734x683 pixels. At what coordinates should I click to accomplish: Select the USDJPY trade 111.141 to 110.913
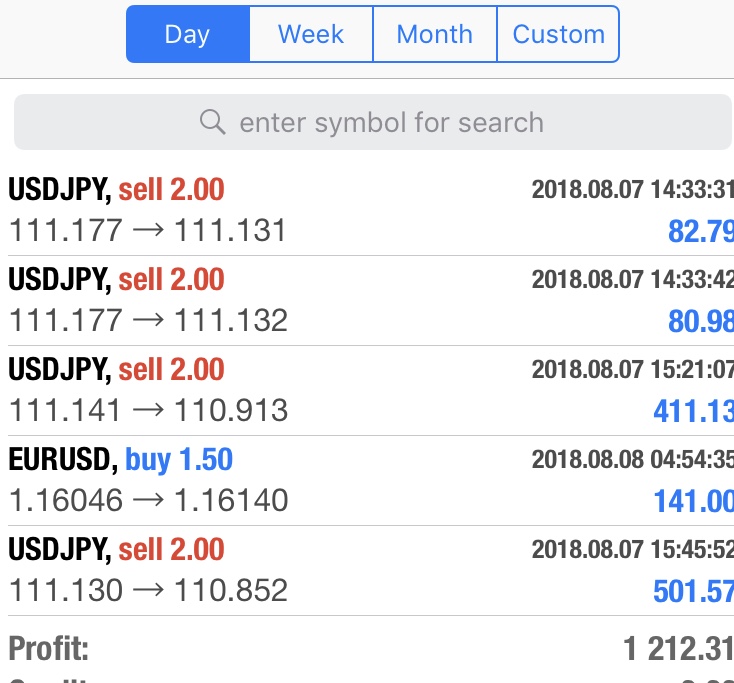tap(367, 390)
